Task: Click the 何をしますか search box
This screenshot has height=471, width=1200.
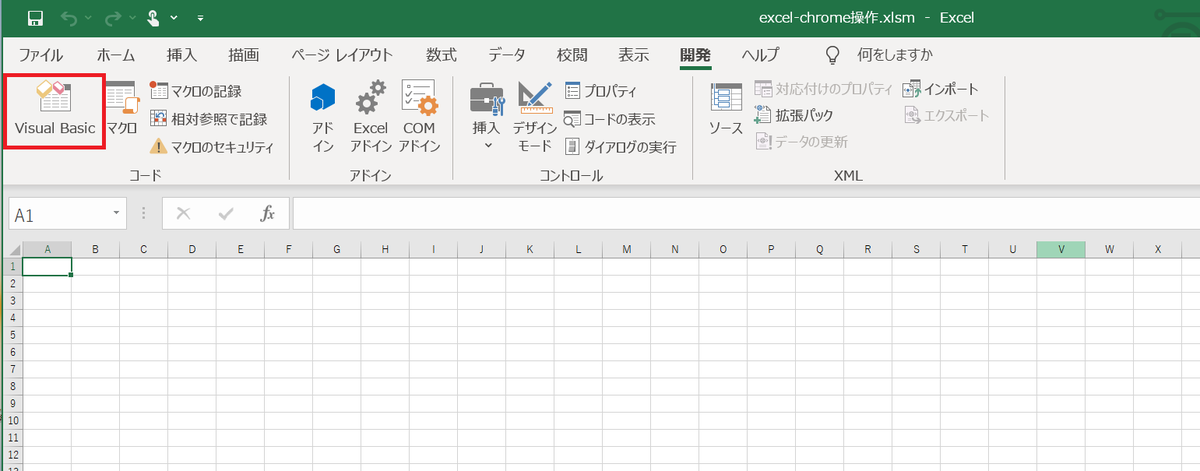Action: [x=895, y=54]
